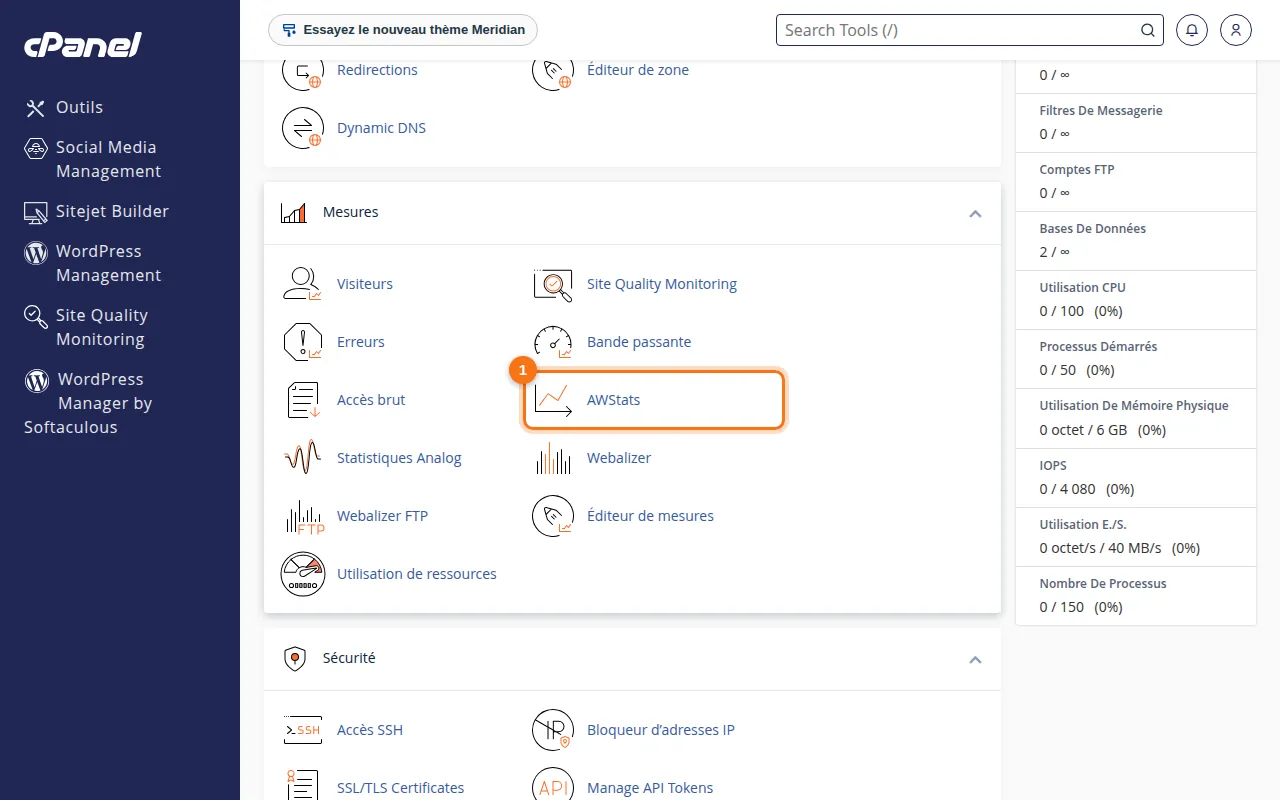Click the Utilisation CPU statistic label
1280x800 pixels.
click(1083, 288)
